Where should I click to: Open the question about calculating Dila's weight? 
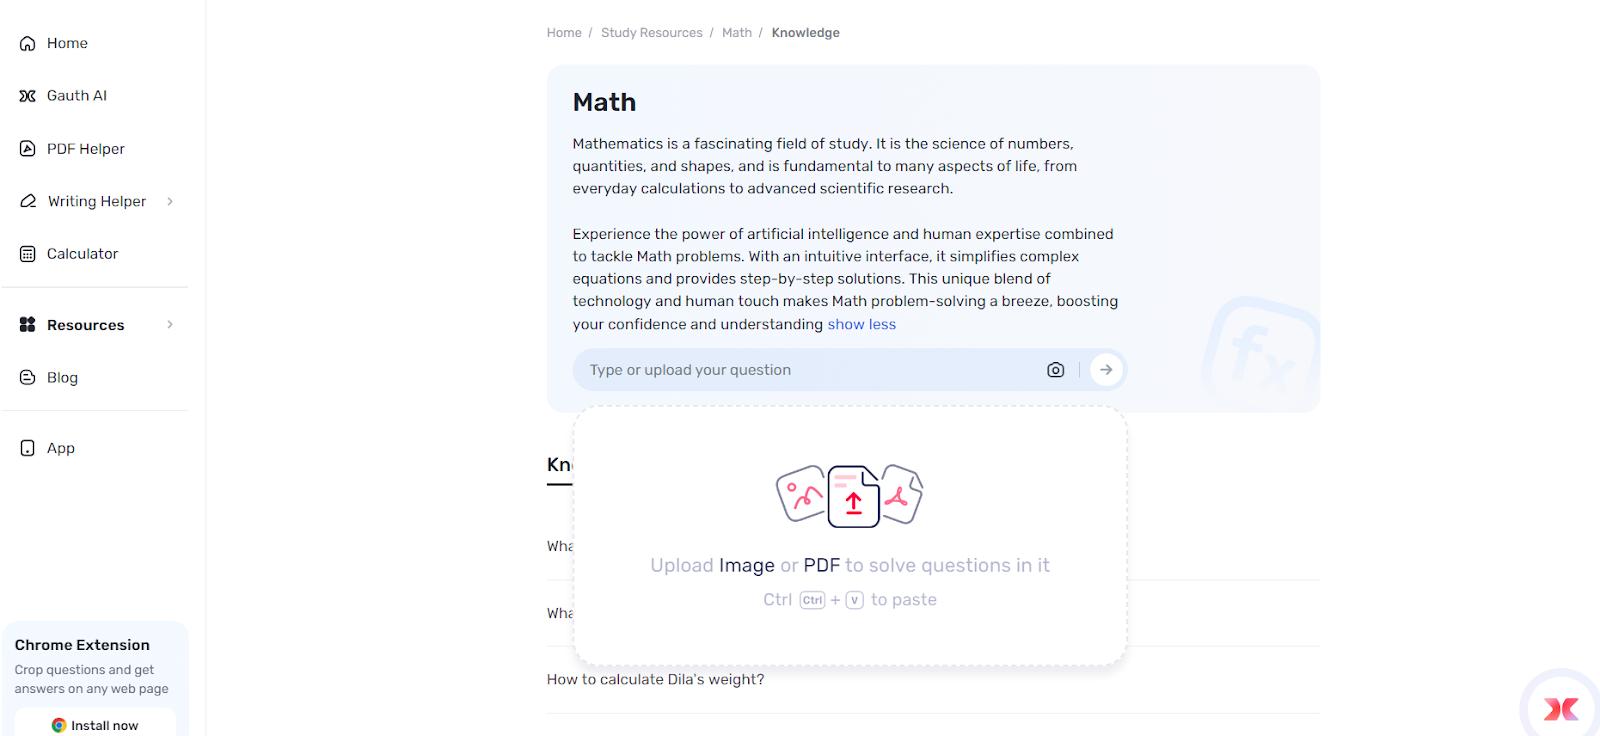pos(655,679)
